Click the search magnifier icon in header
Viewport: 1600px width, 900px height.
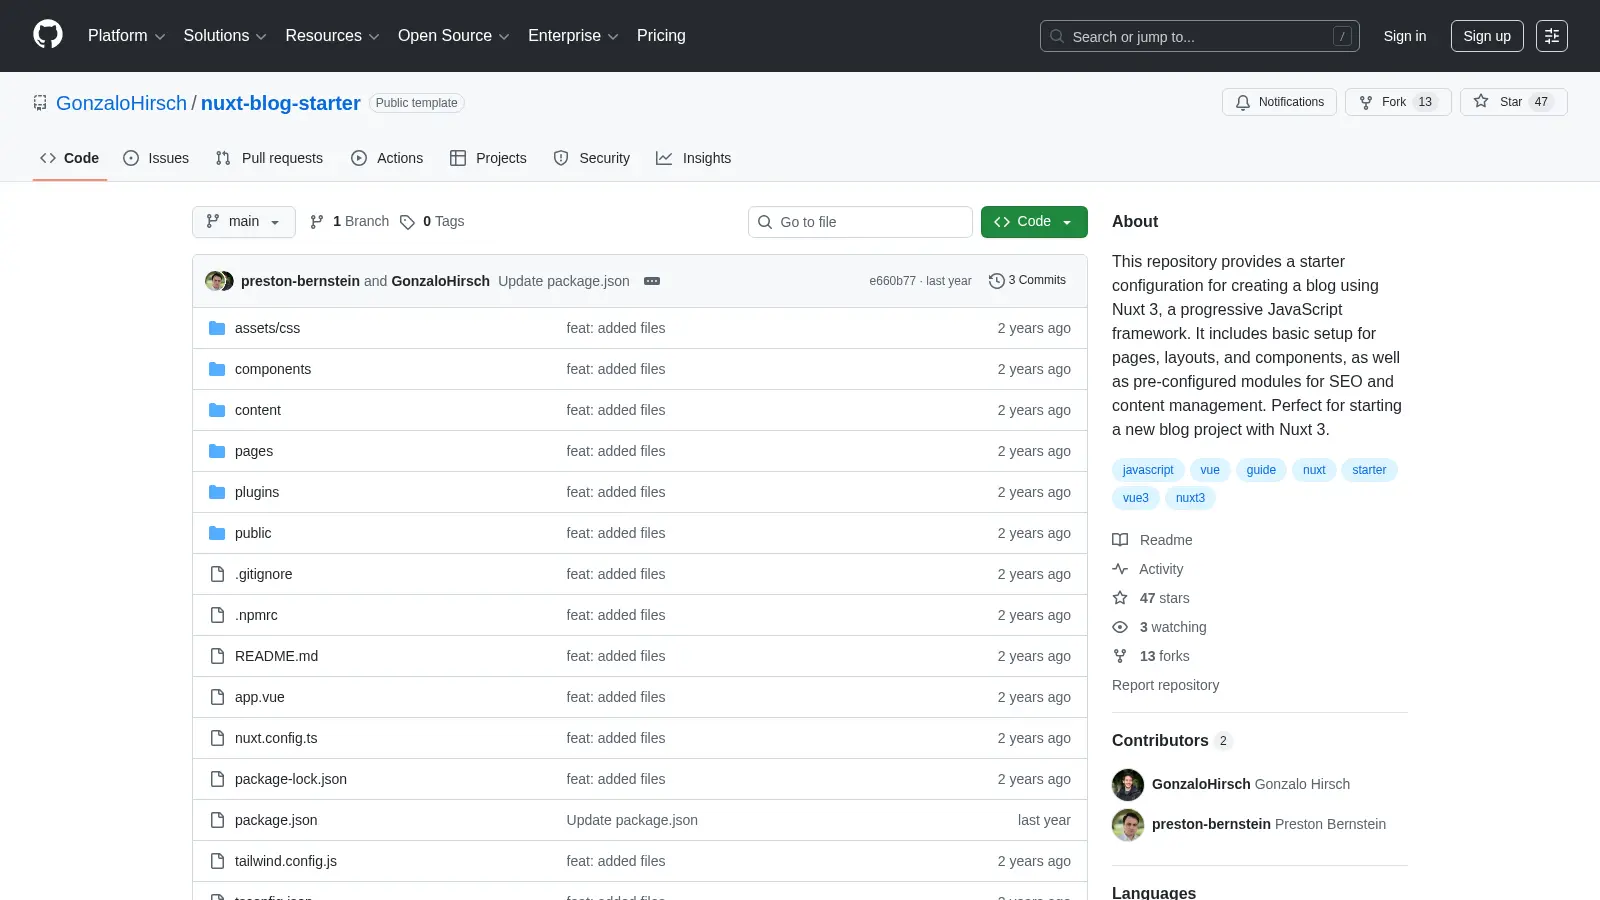[x=1057, y=36]
